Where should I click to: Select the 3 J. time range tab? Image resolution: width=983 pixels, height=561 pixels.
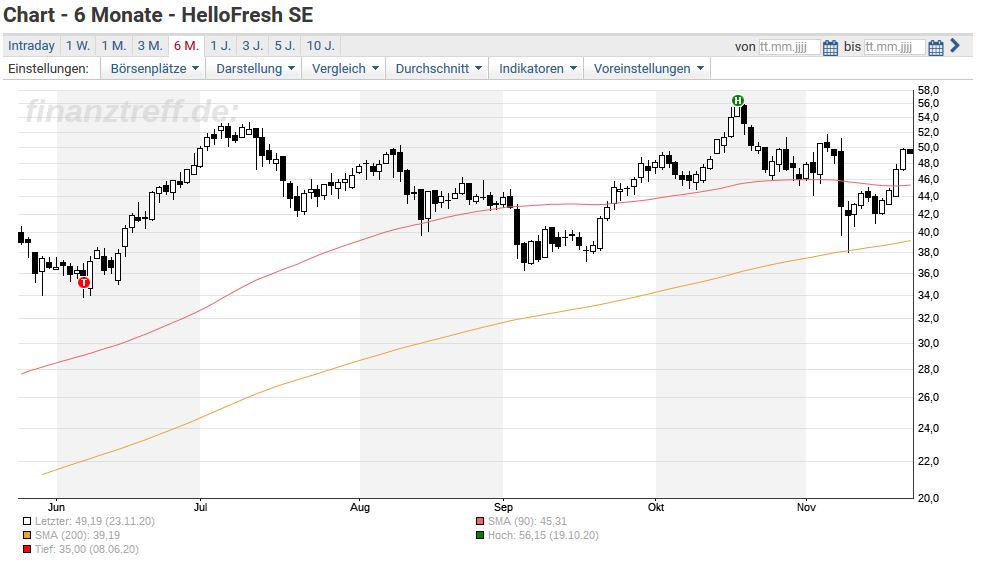coord(253,46)
